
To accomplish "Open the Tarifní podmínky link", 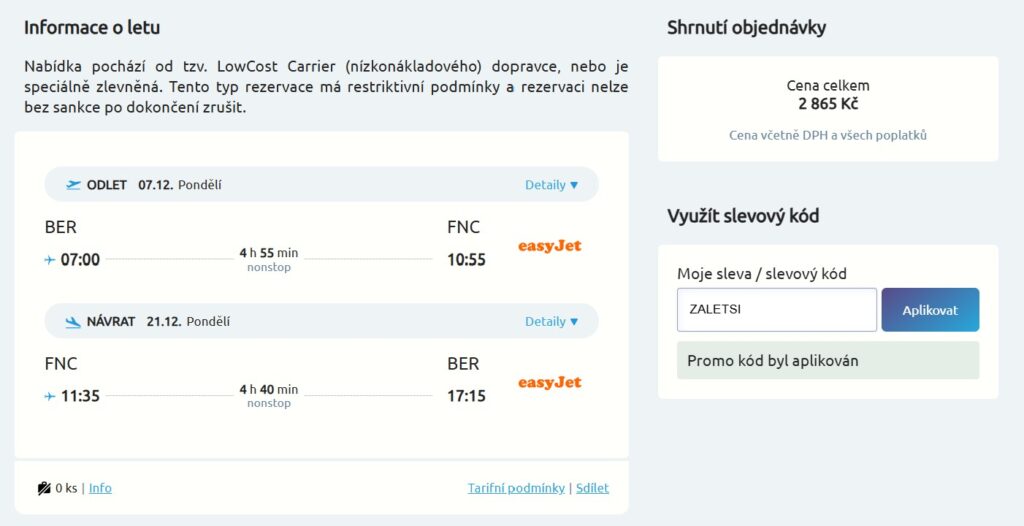I will point(516,488).
